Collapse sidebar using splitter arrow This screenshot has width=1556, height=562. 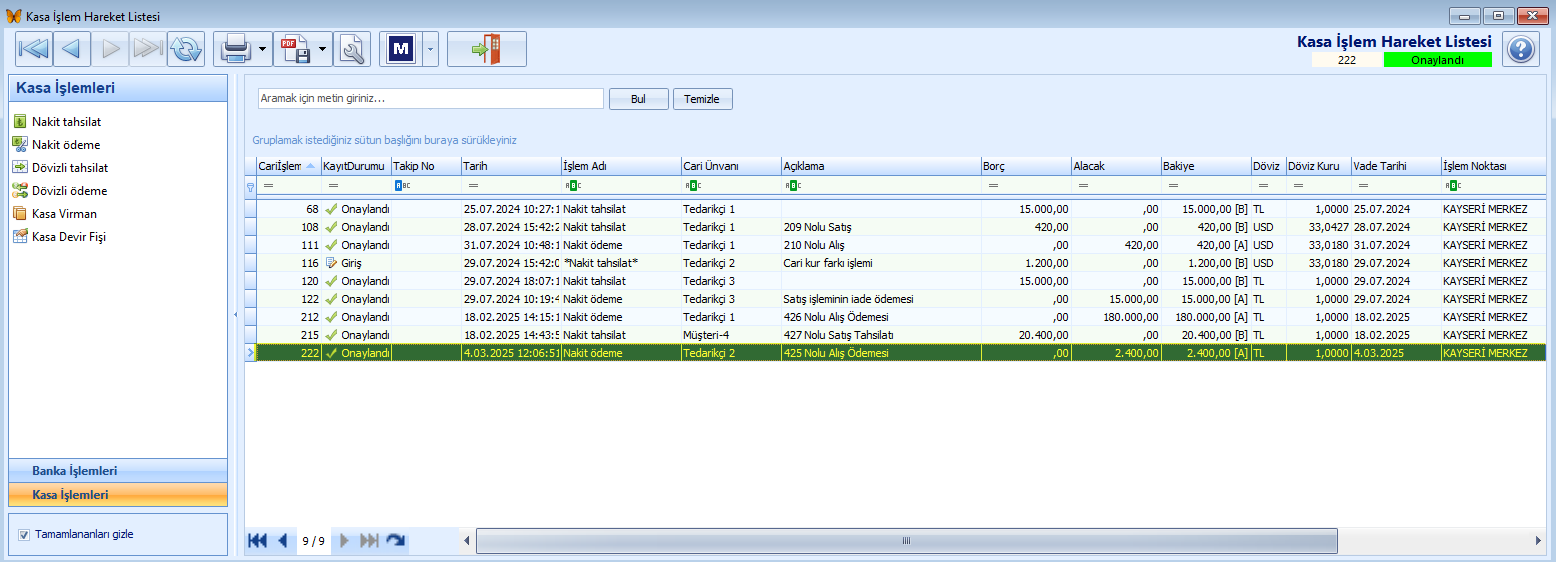point(236,314)
